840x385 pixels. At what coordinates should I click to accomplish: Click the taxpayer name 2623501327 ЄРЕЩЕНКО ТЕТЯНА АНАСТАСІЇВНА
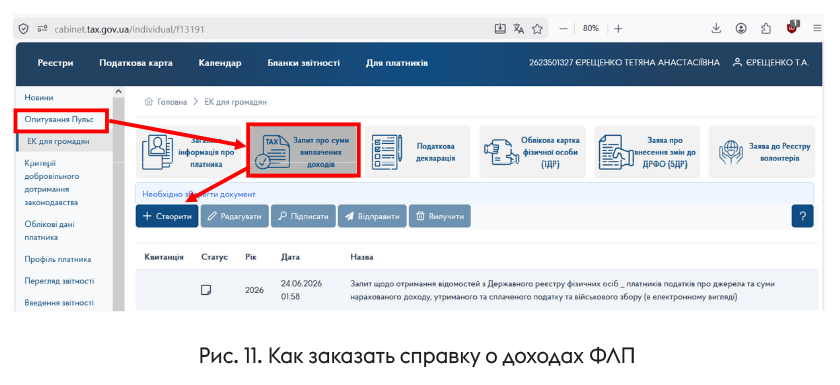(x=624, y=63)
